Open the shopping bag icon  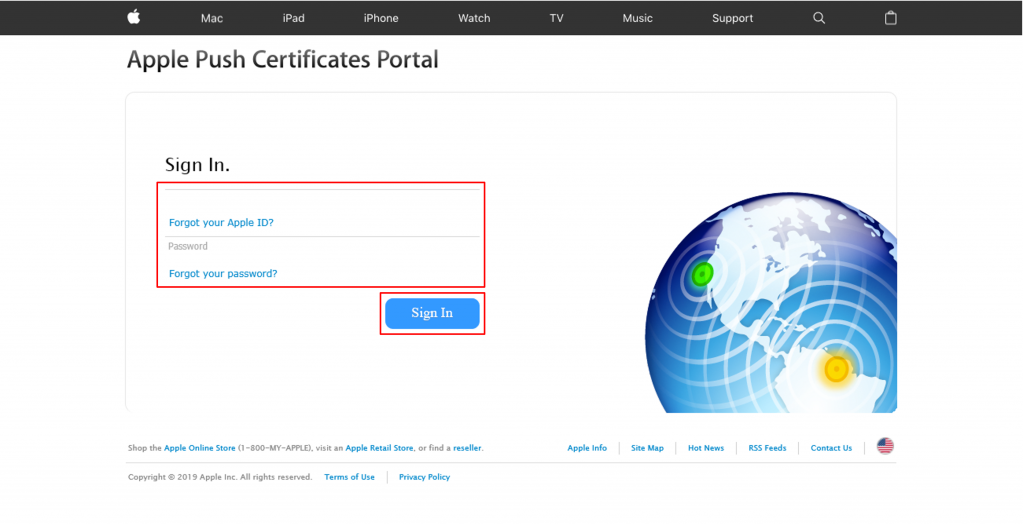pos(891,18)
